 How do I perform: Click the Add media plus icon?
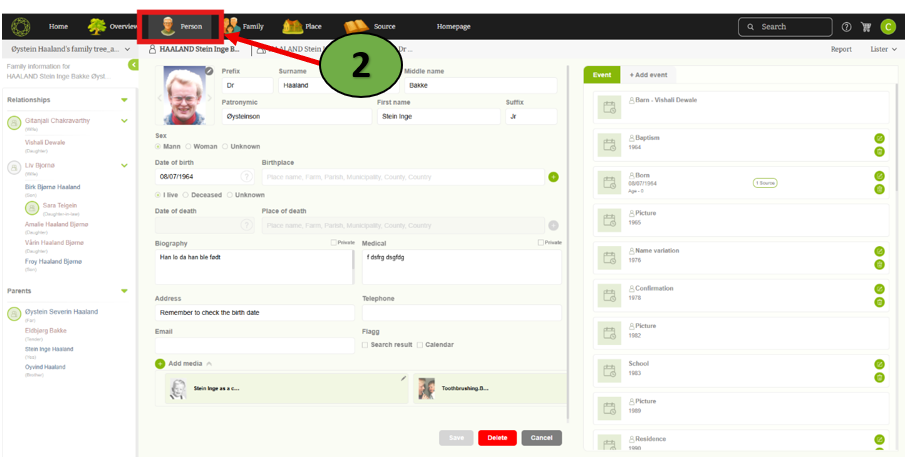[x=160, y=364]
